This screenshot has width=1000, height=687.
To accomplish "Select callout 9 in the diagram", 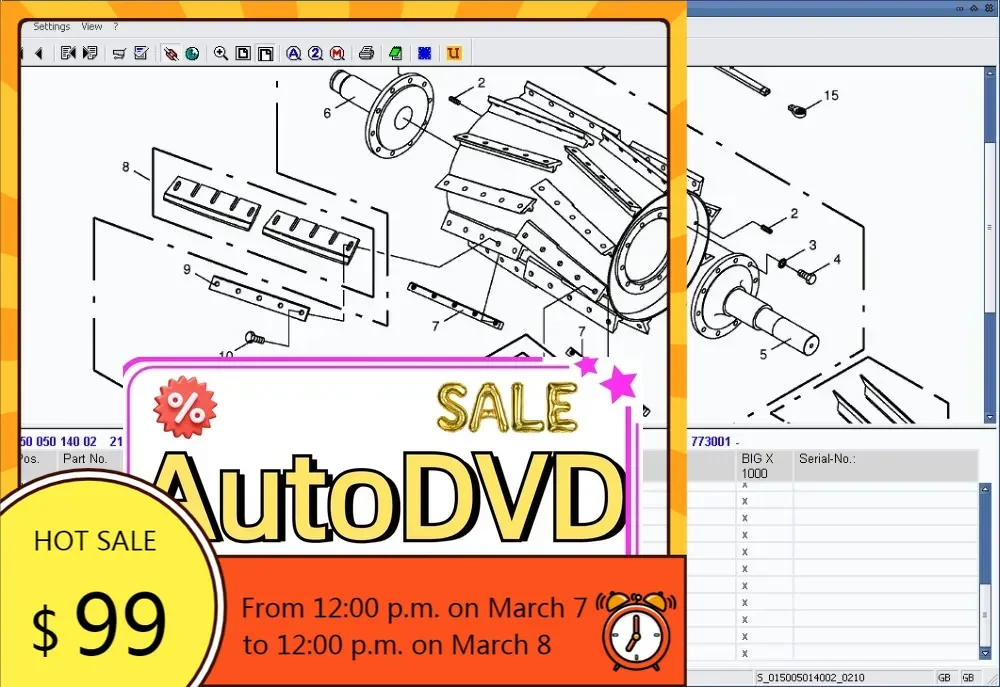I will [187, 270].
